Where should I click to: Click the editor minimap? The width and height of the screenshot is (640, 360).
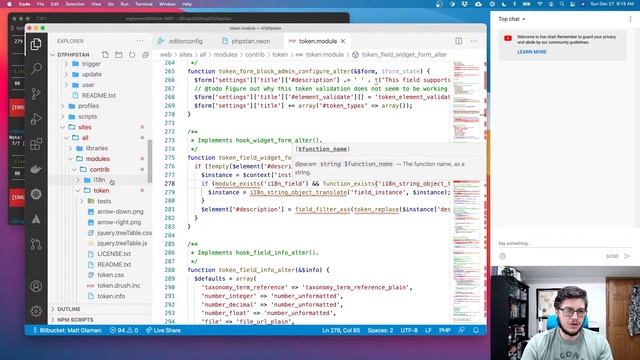tap(467, 192)
